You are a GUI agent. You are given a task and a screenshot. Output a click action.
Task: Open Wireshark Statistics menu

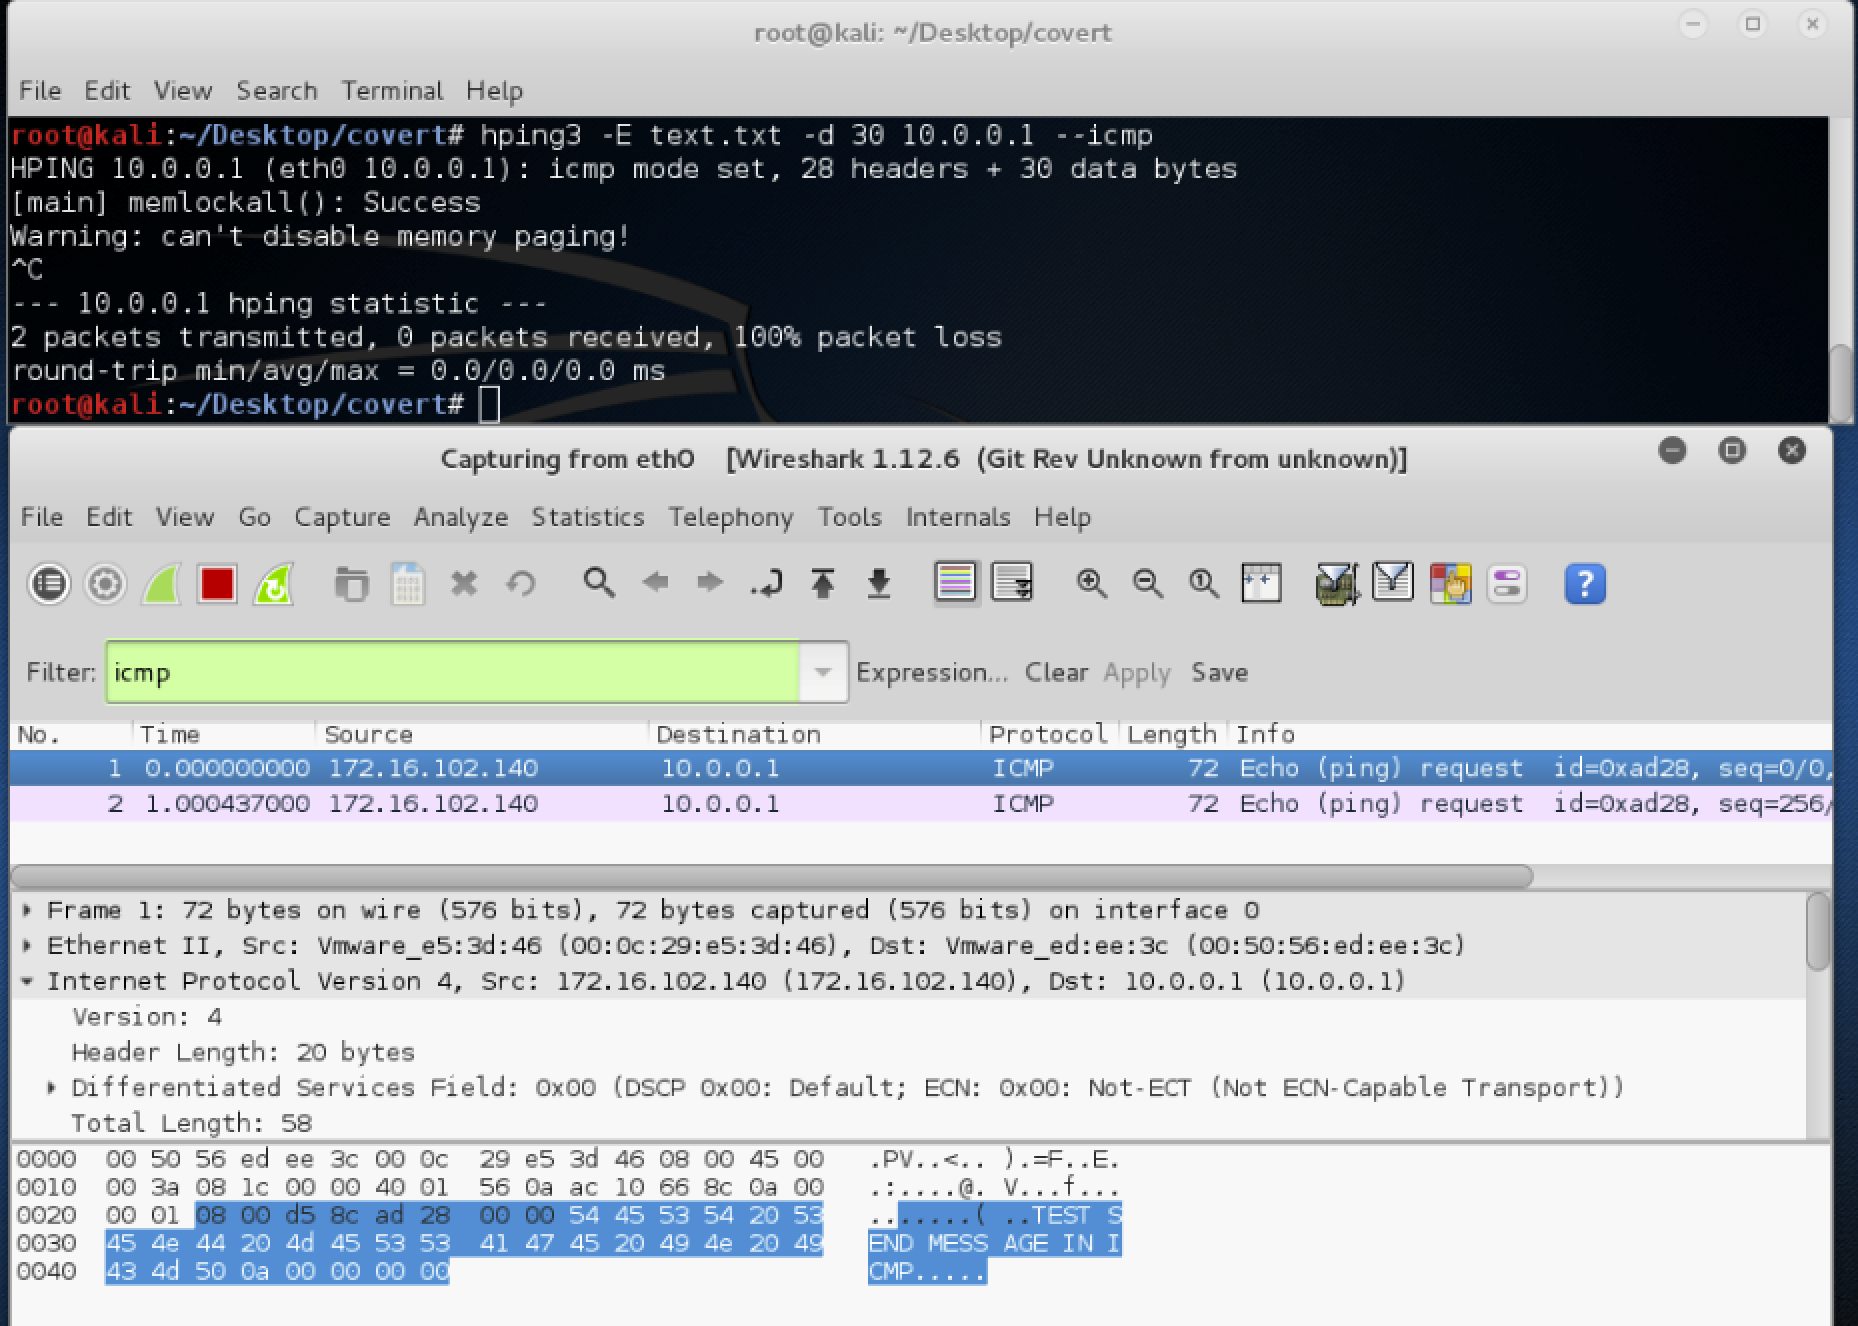[588, 517]
